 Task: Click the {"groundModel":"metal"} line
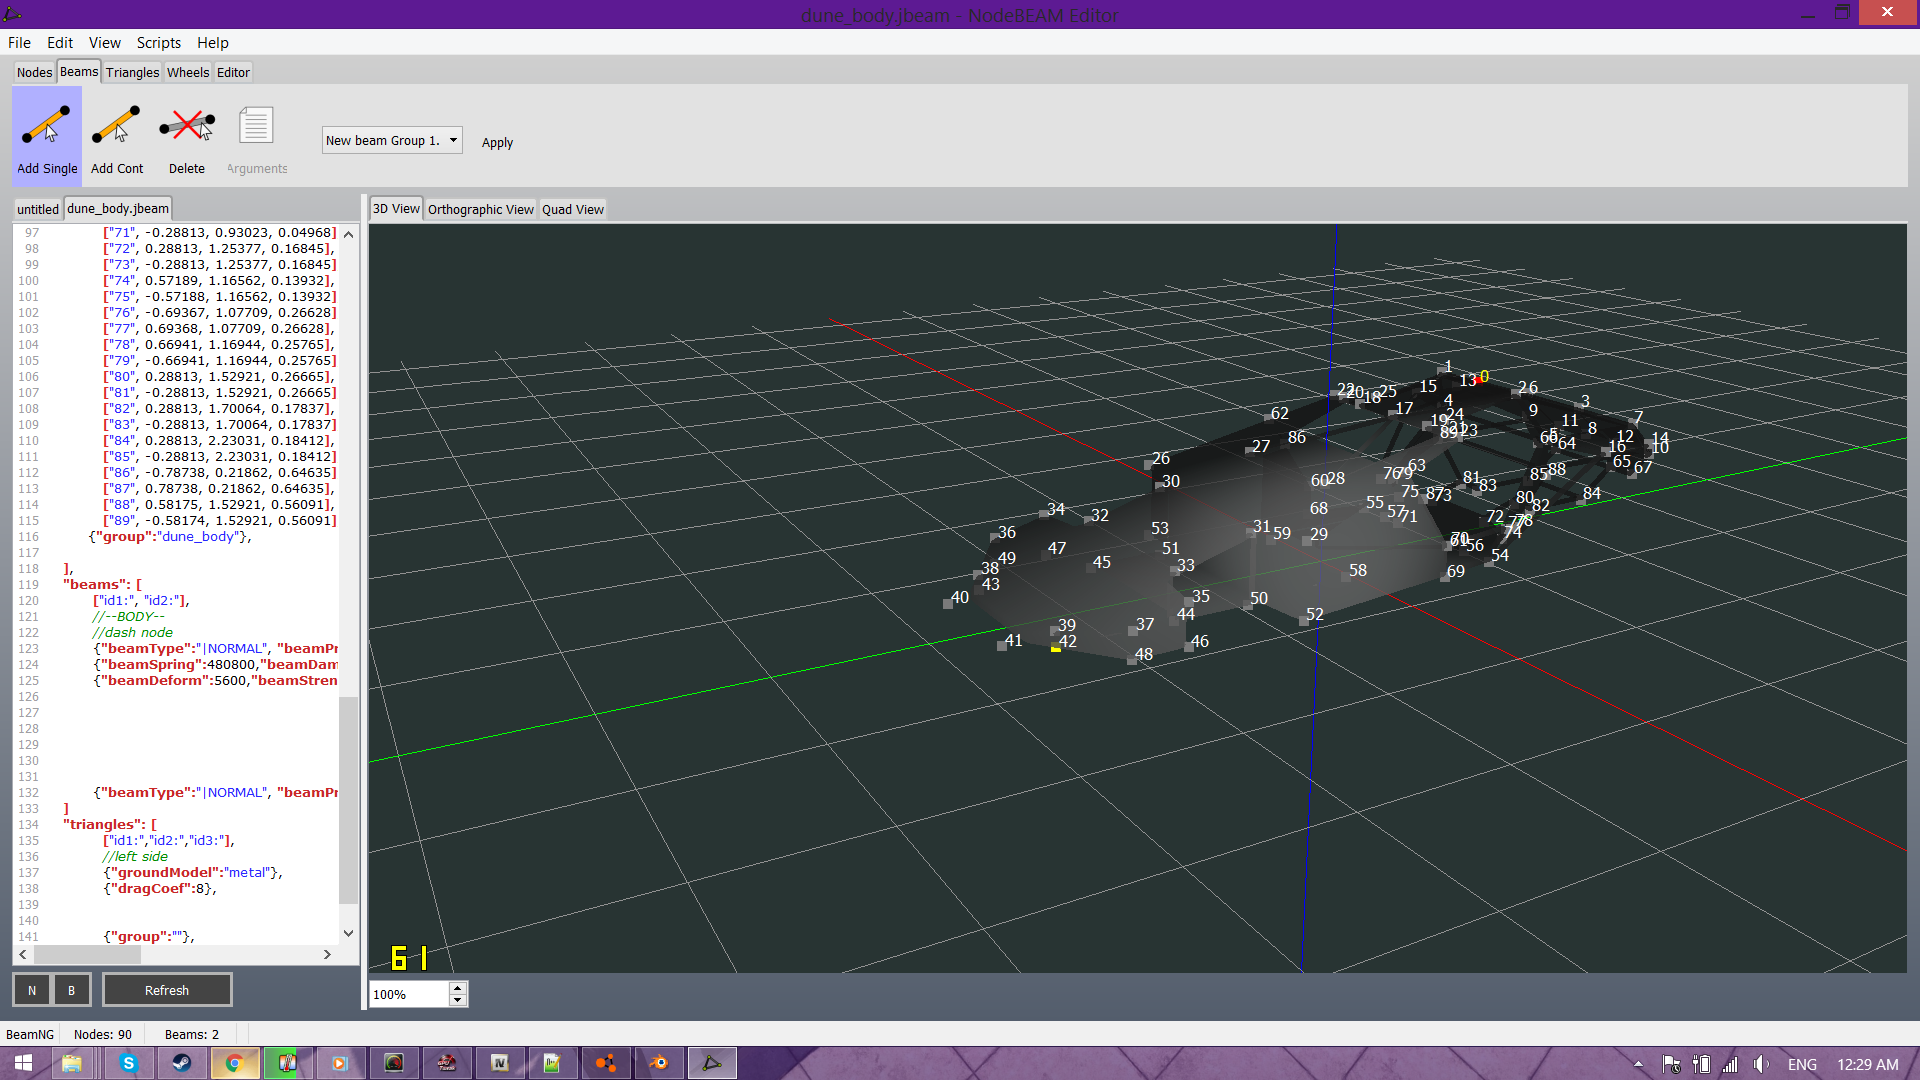[193, 872]
